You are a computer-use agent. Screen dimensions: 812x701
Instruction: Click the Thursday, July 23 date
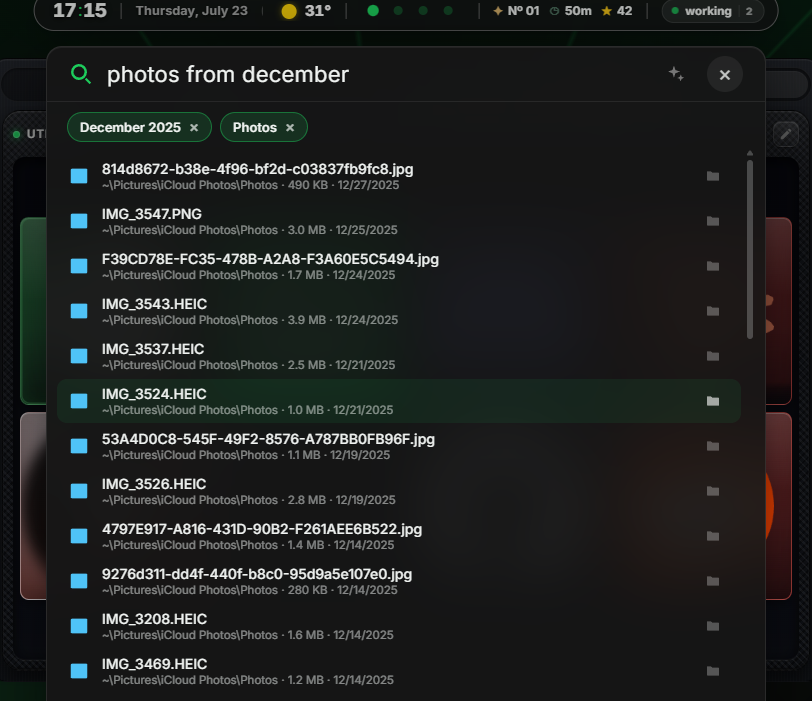[x=192, y=11]
